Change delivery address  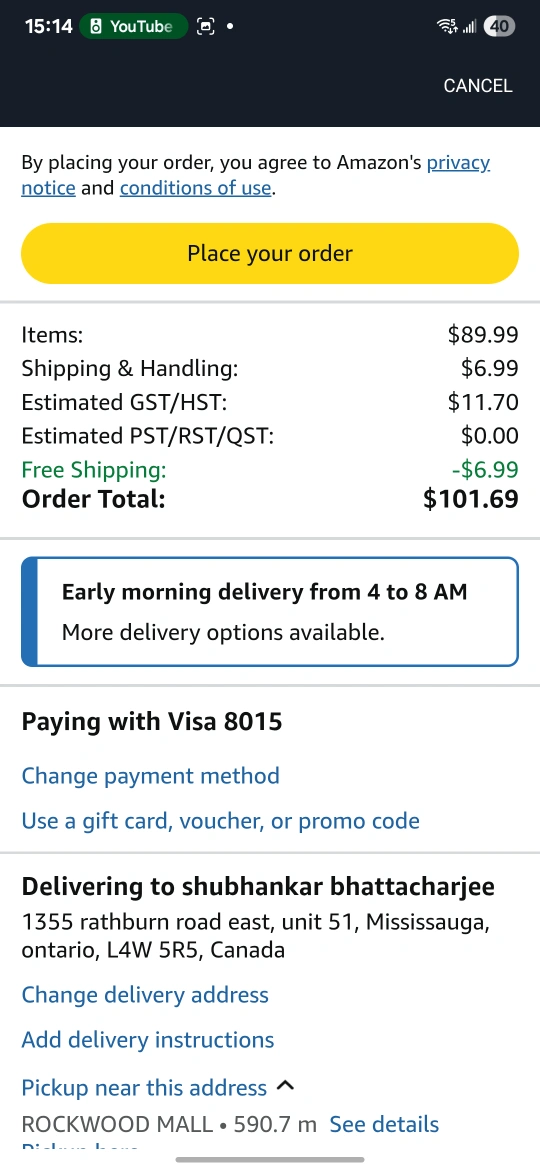pos(145,995)
